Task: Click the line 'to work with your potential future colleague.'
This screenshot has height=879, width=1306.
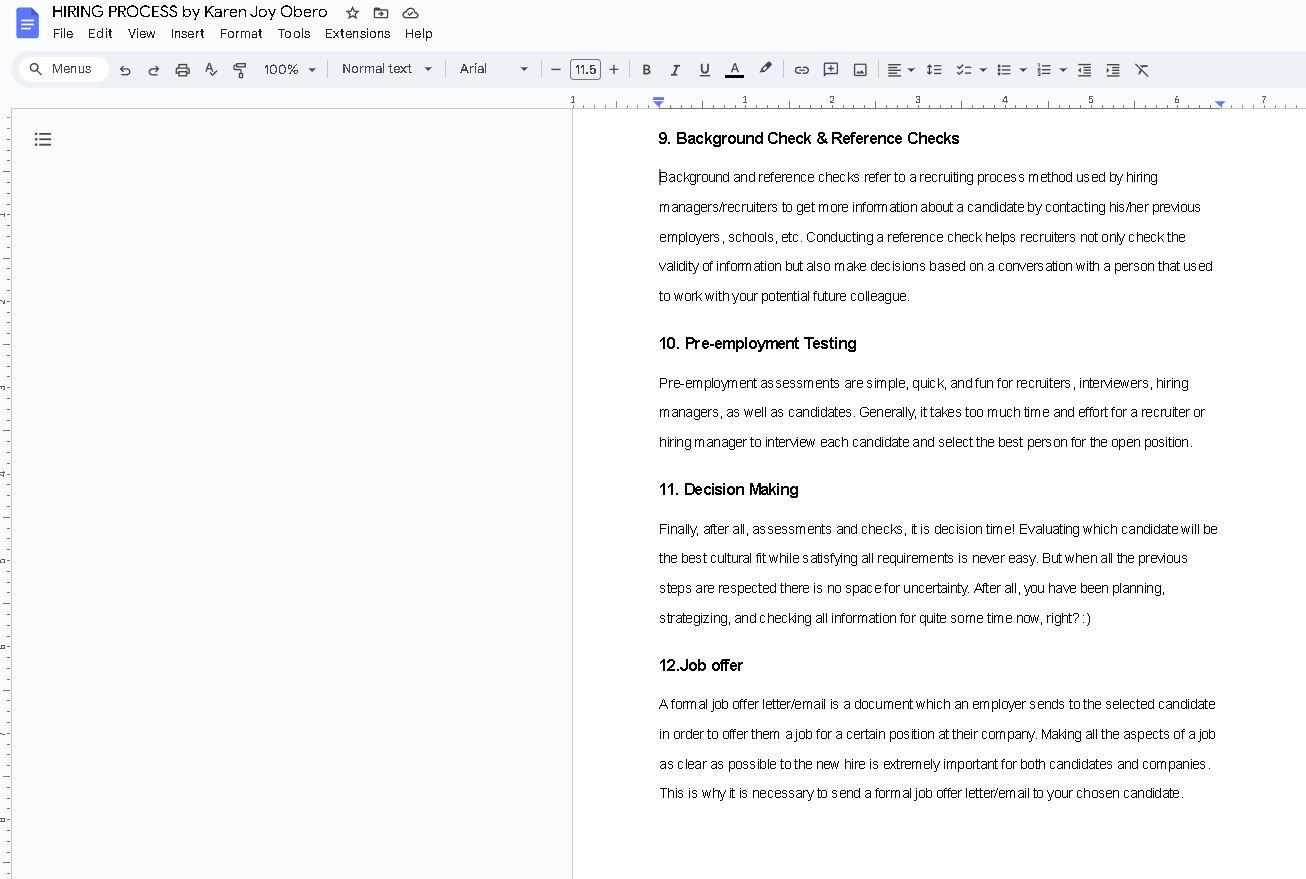Action: point(784,296)
